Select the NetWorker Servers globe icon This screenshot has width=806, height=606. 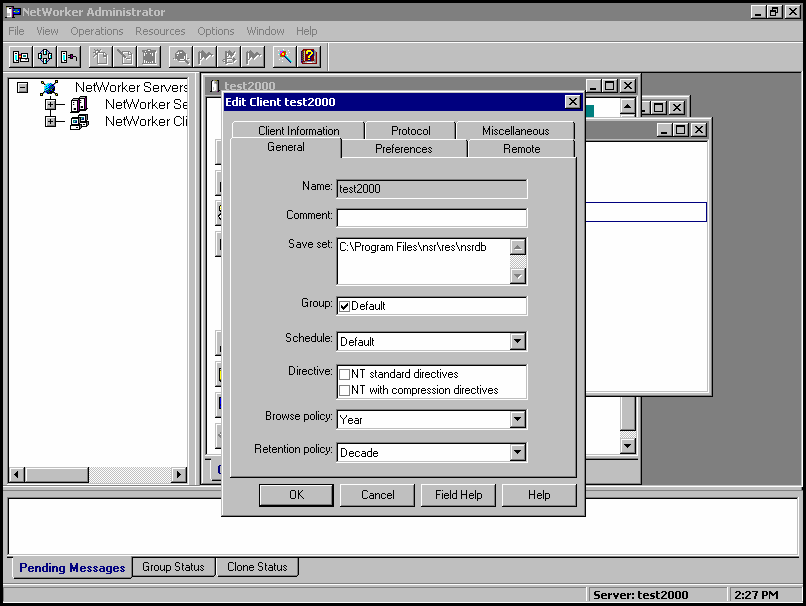[49, 88]
